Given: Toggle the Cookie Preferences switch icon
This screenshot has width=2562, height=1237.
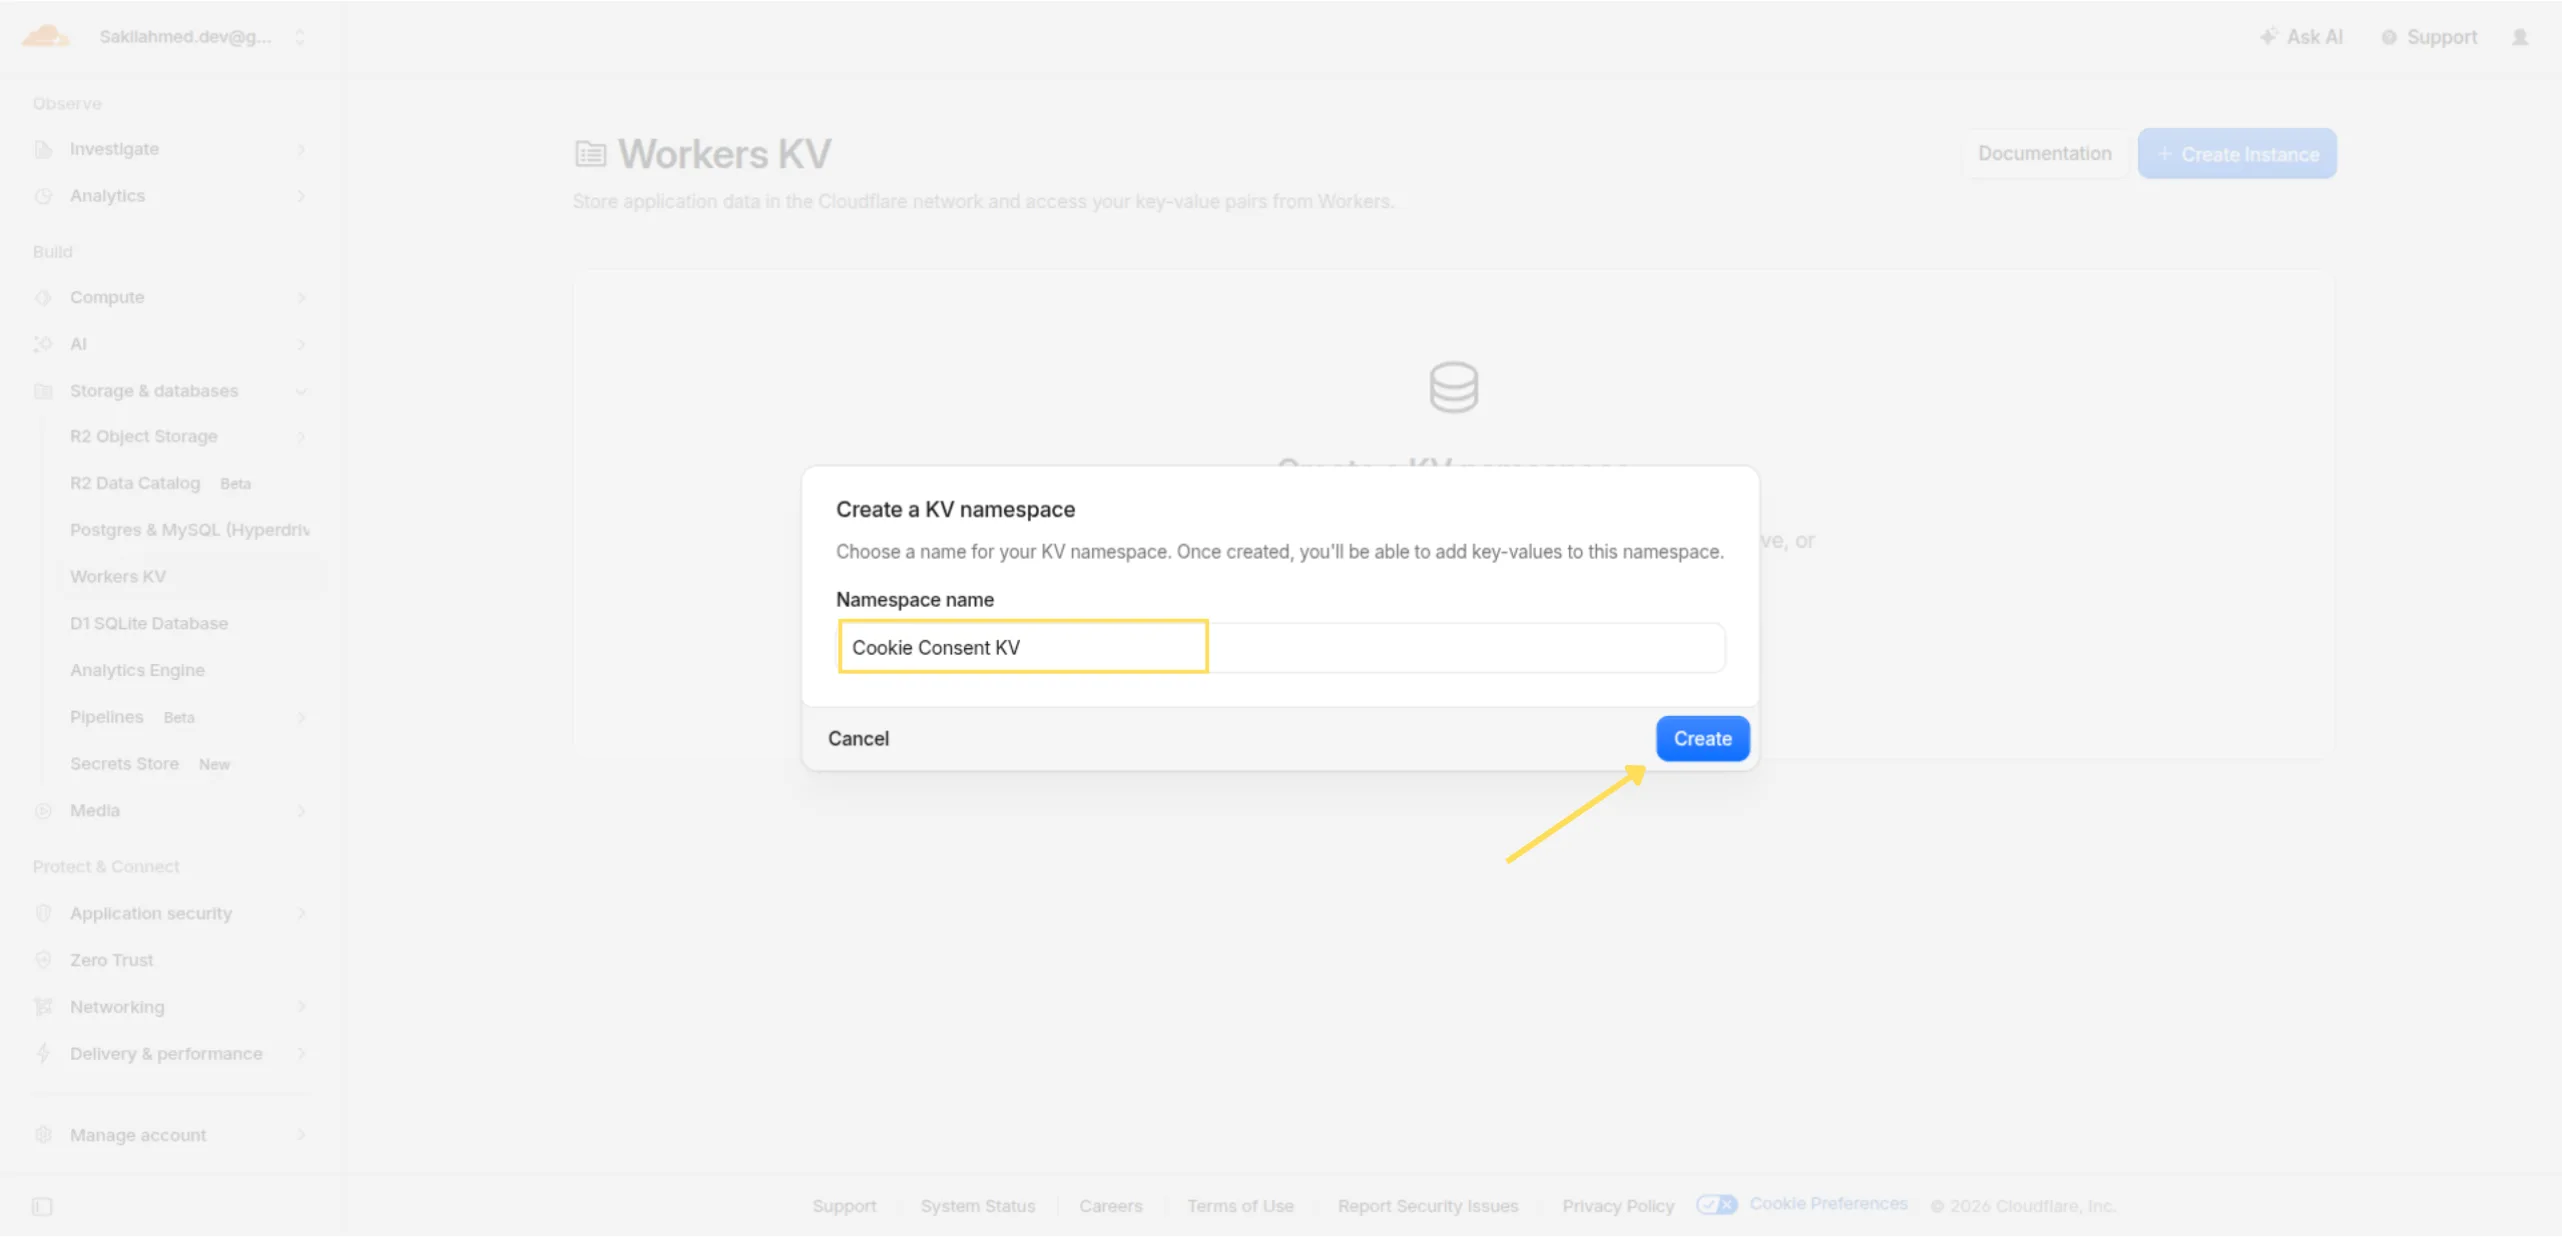Looking at the screenshot, I should pos(1716,1205).
